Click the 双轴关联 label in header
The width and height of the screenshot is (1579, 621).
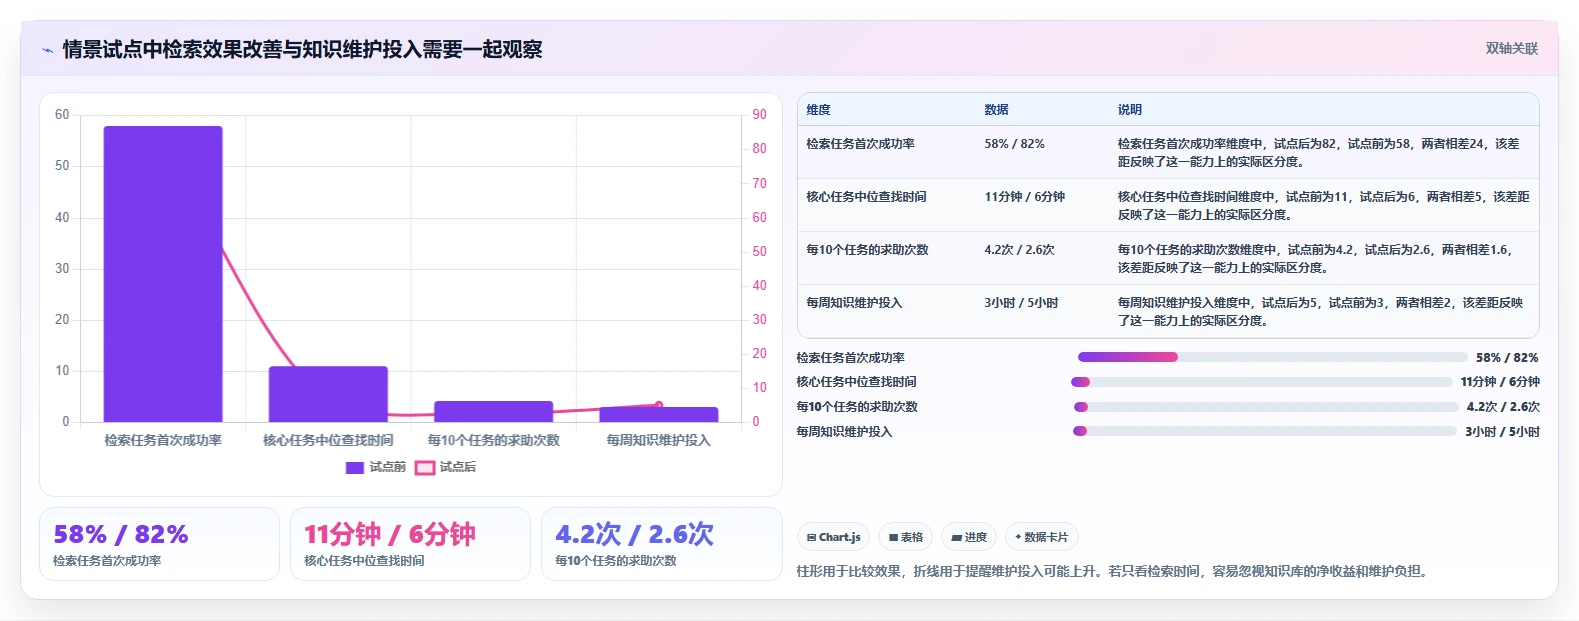pos(1511,49)
